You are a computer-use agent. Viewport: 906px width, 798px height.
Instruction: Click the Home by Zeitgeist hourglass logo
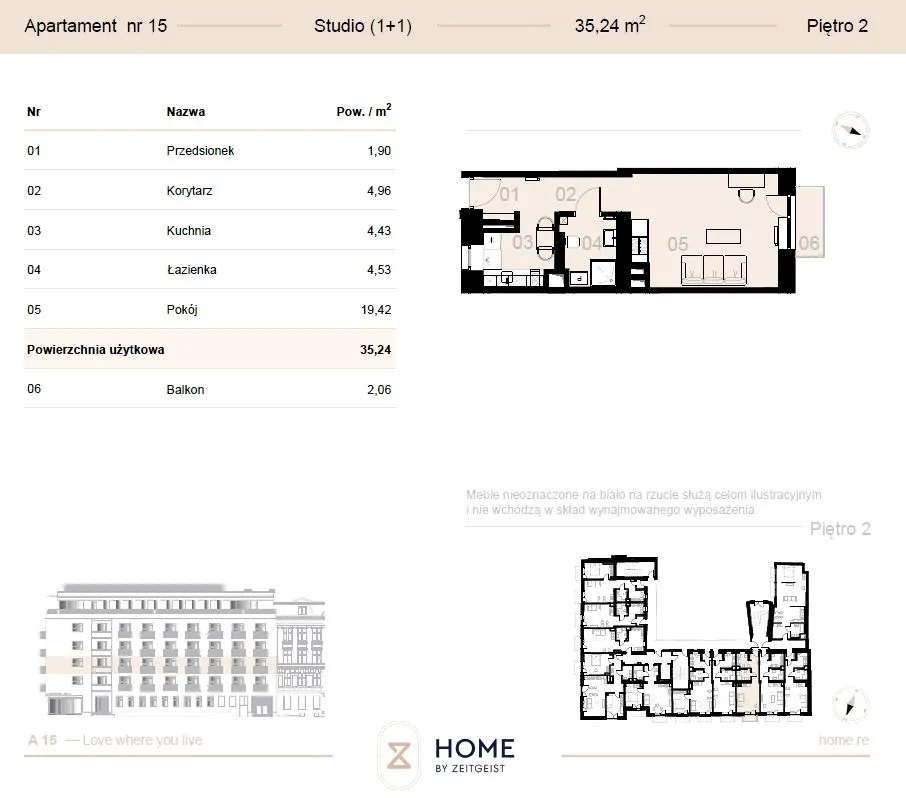point(399,755)
